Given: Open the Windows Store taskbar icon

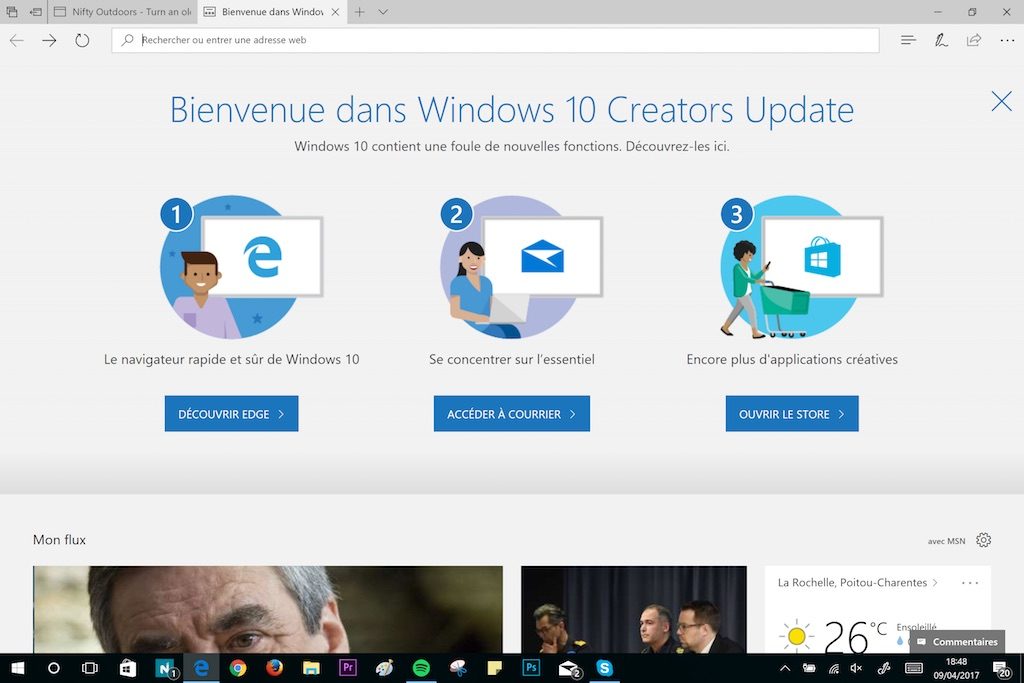Looking at the screenshot, I should click(x=127, y=668).
